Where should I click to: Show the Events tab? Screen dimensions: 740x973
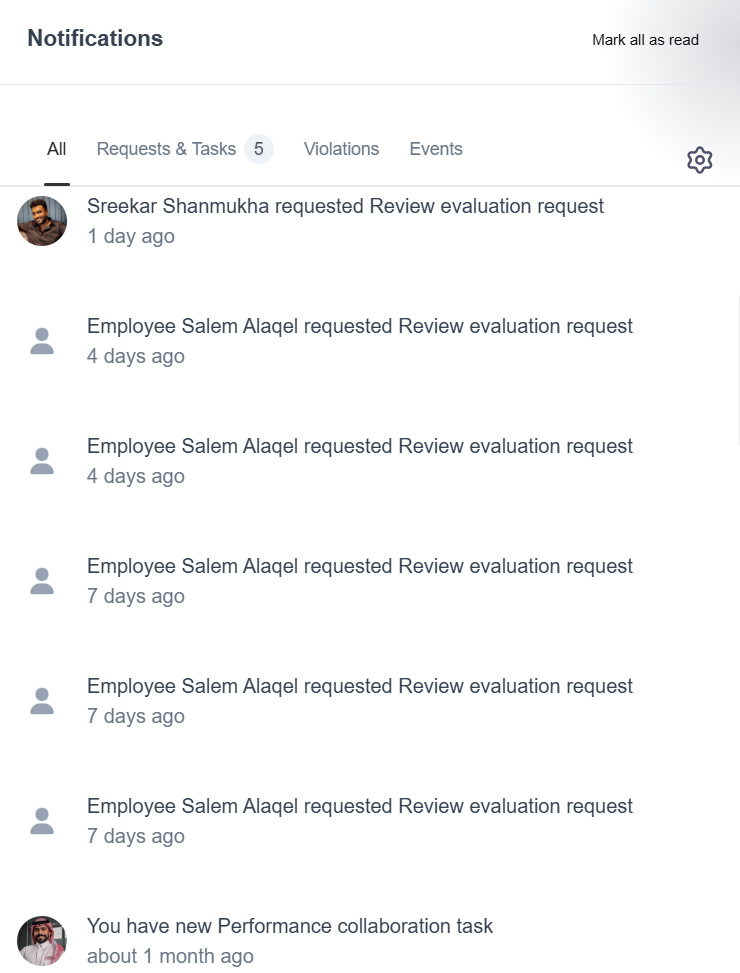(x=436, y=149)
